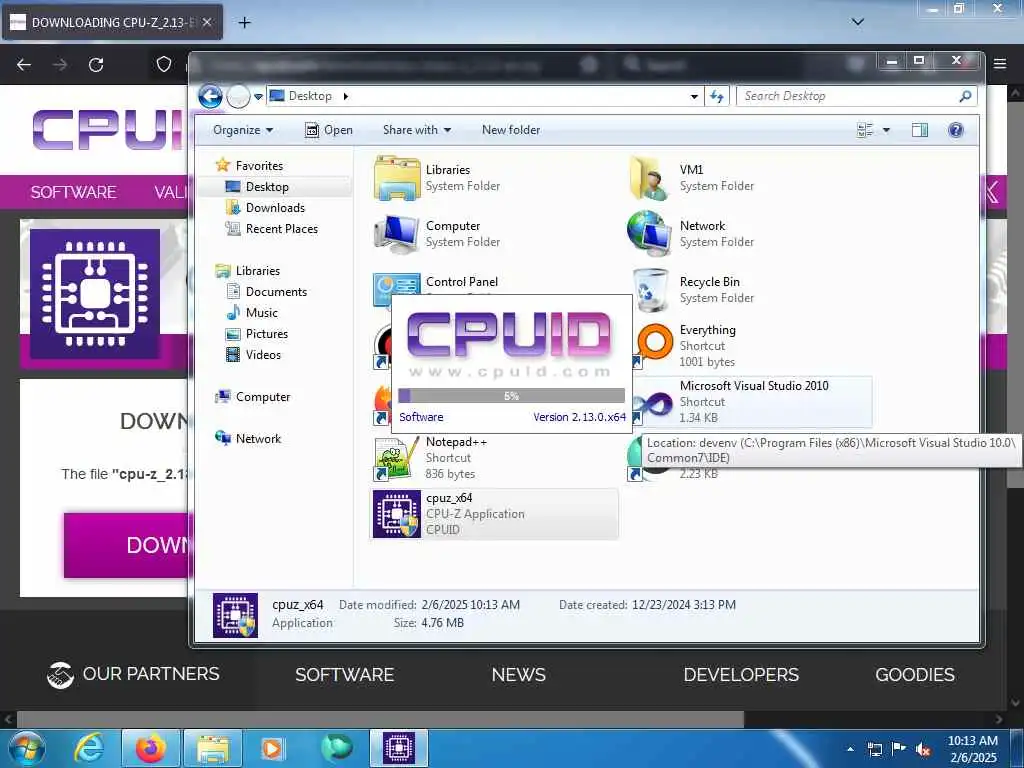
Task: Select the cpuz_x64 application icon
Action: tap(396, 514)
